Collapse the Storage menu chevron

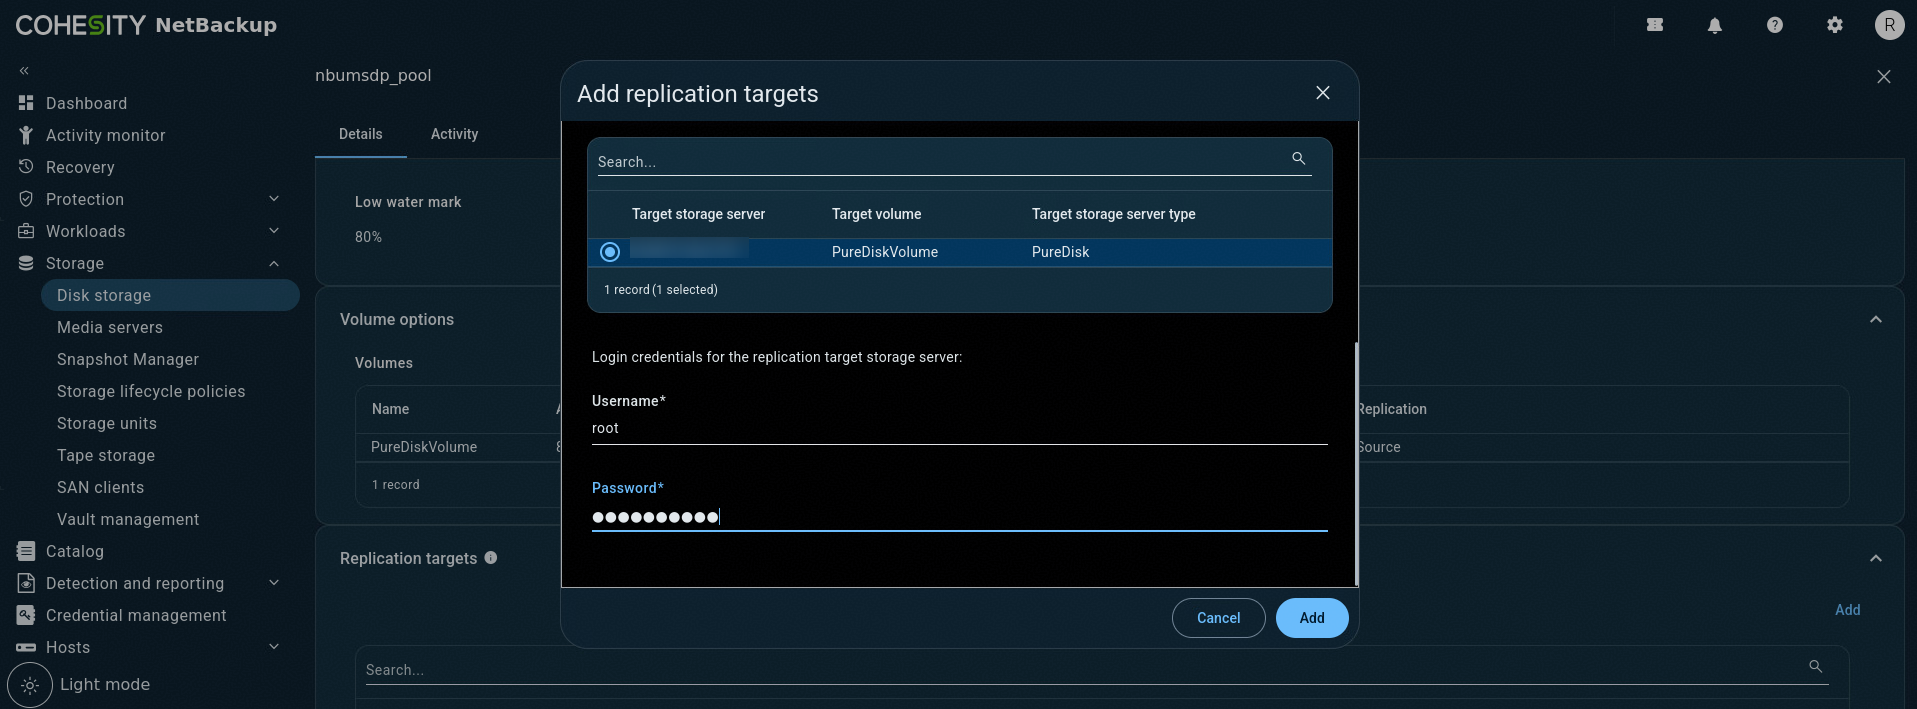point(274,263)
